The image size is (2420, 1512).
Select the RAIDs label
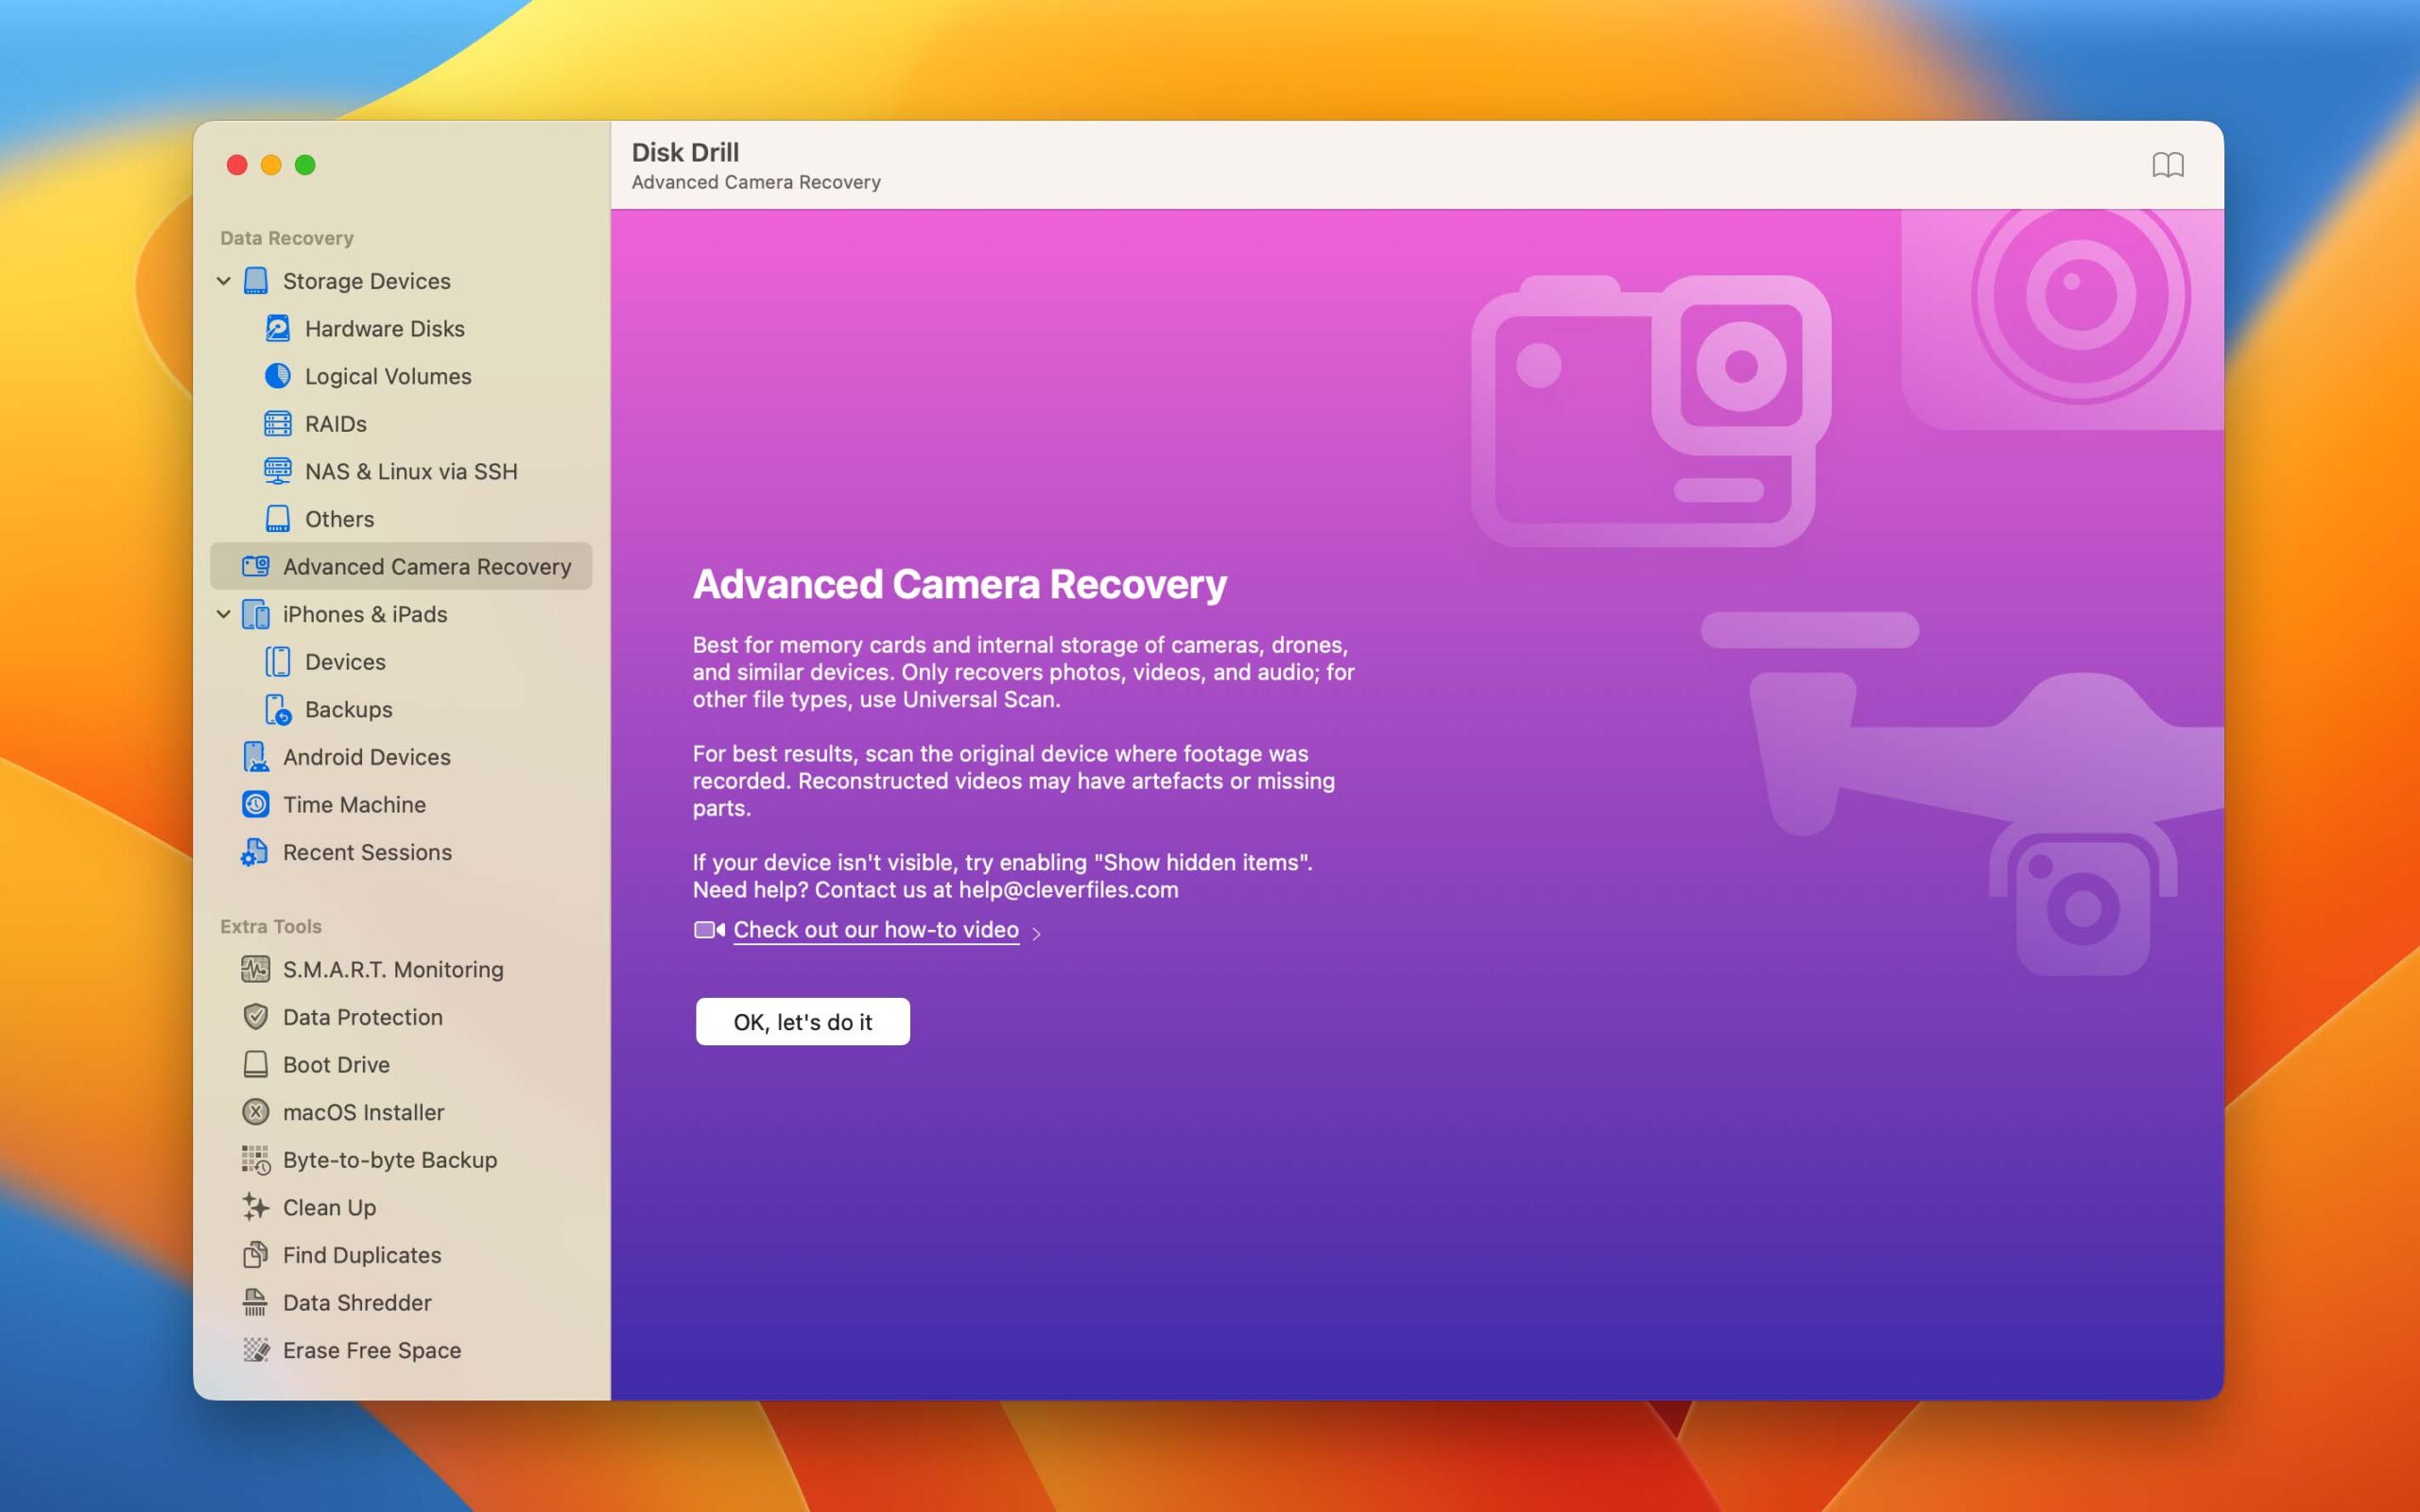coord(336,424)
